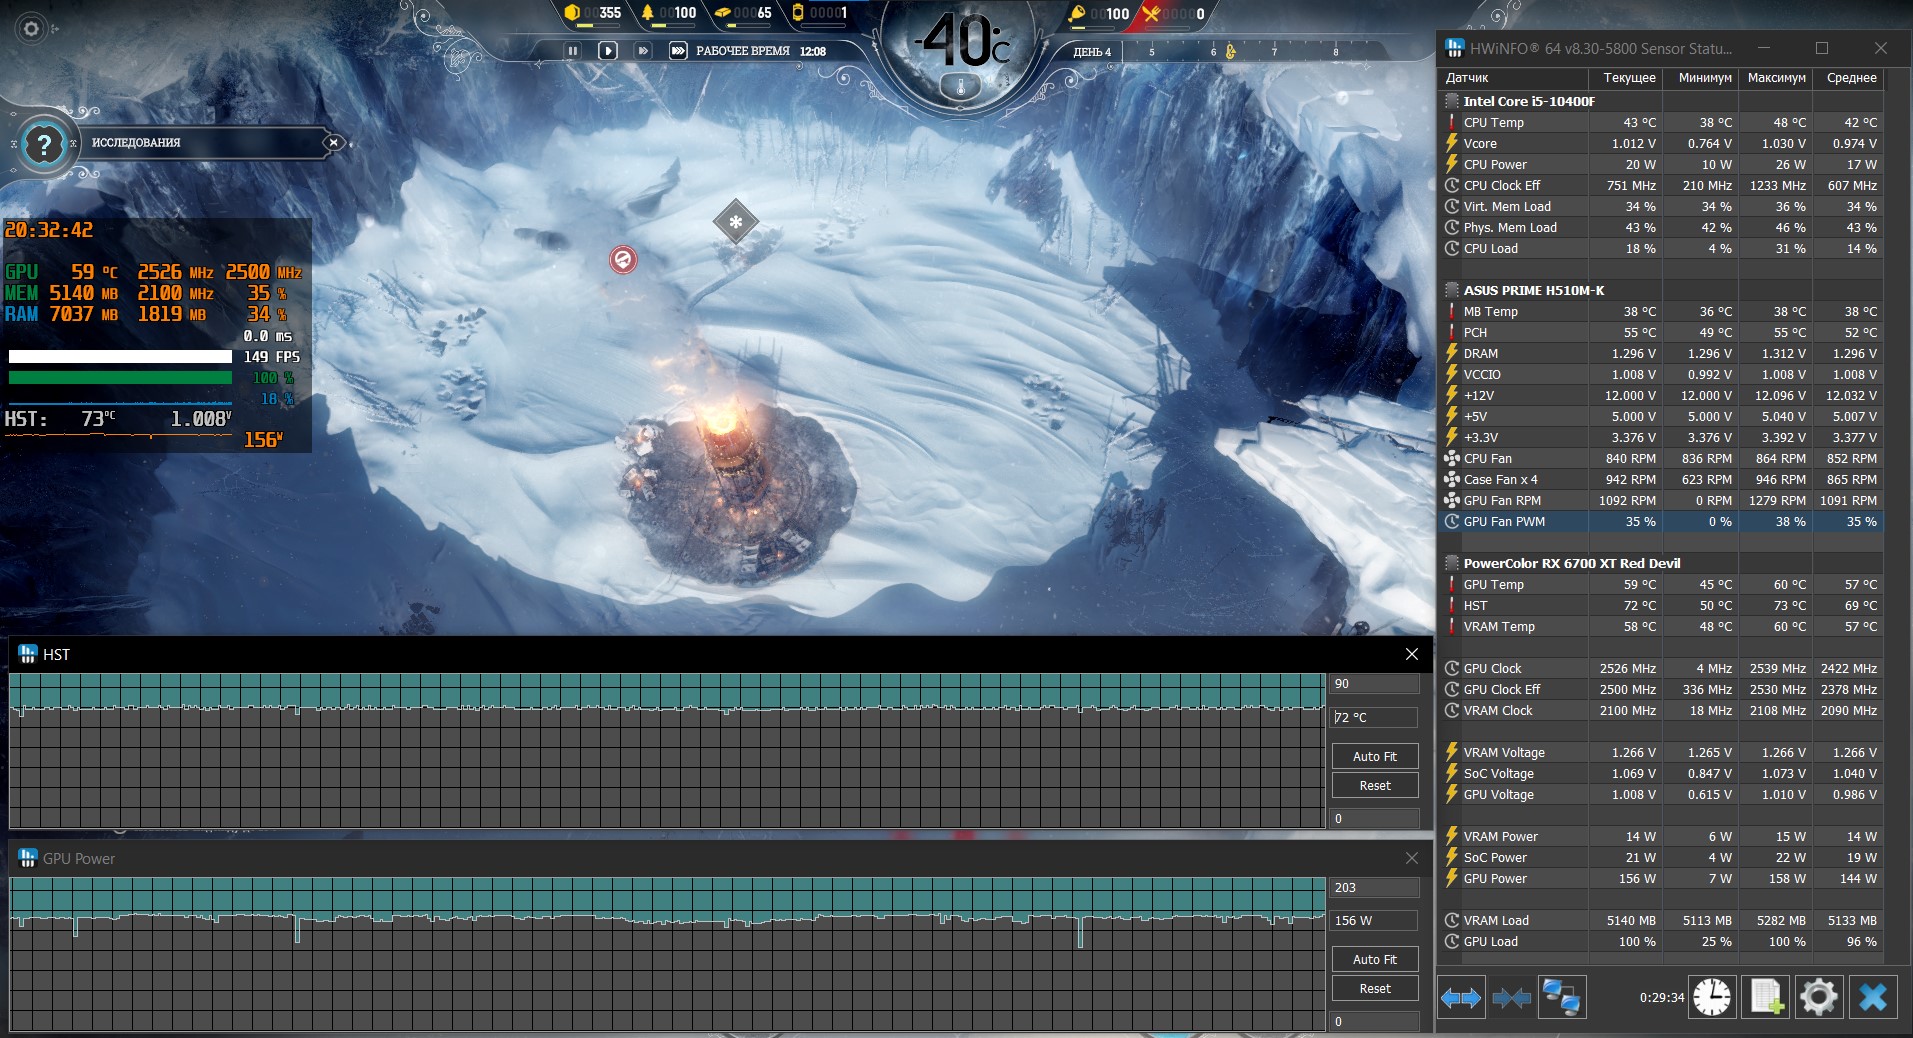Set normal game speed with the play button
The width and height of the screenshot is (1913, 1038).
[607, 50]
